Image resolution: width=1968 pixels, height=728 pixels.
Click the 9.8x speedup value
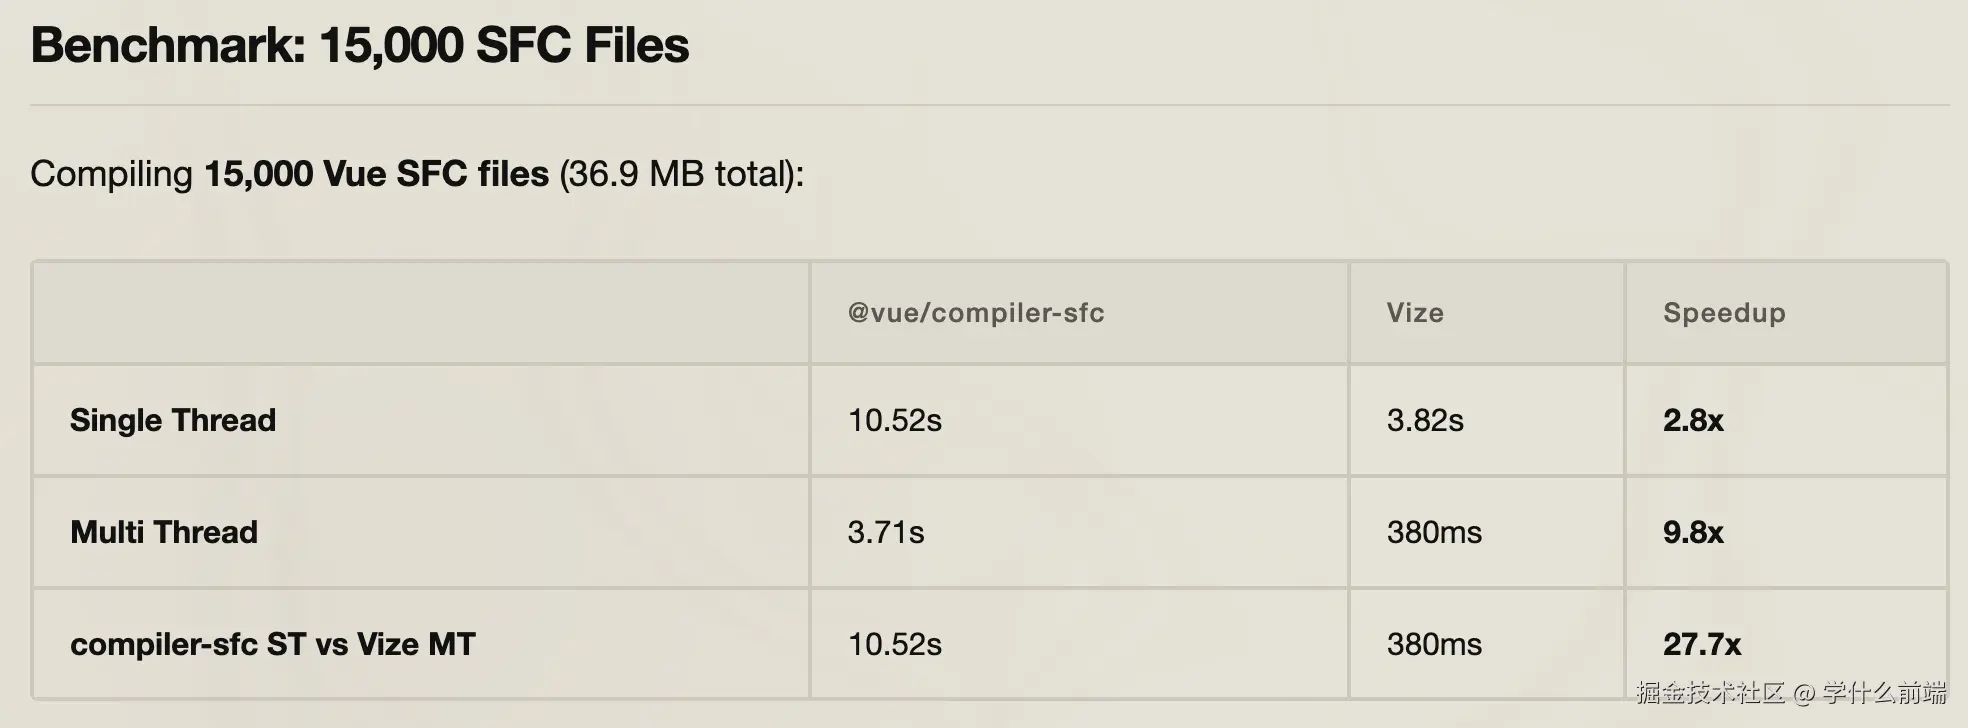click(x=1693, y=532)
